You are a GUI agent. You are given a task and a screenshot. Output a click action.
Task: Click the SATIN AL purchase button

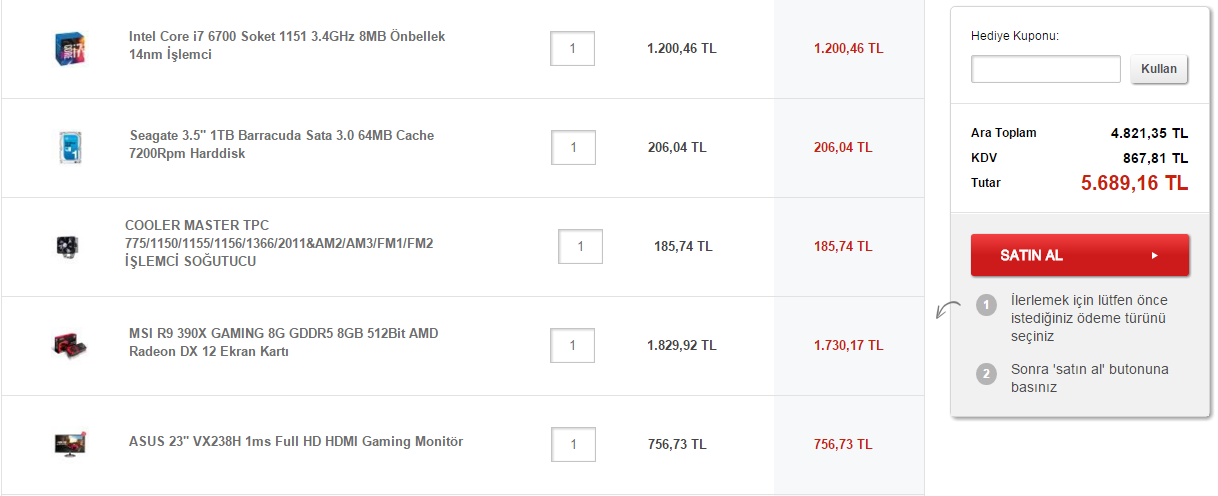click(x=1079, y=256)
